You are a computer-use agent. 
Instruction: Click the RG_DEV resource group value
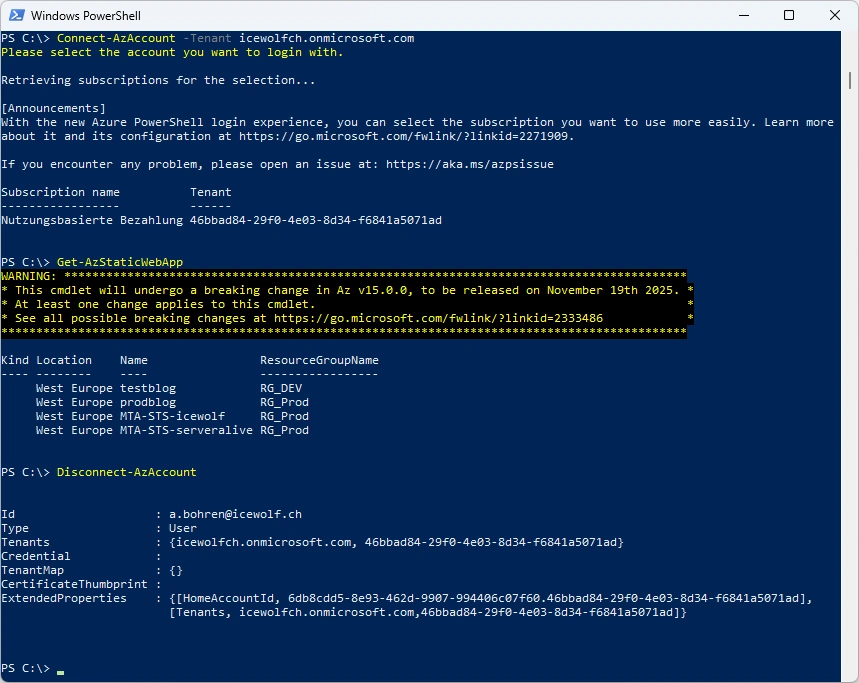click(x=281, y=388)
